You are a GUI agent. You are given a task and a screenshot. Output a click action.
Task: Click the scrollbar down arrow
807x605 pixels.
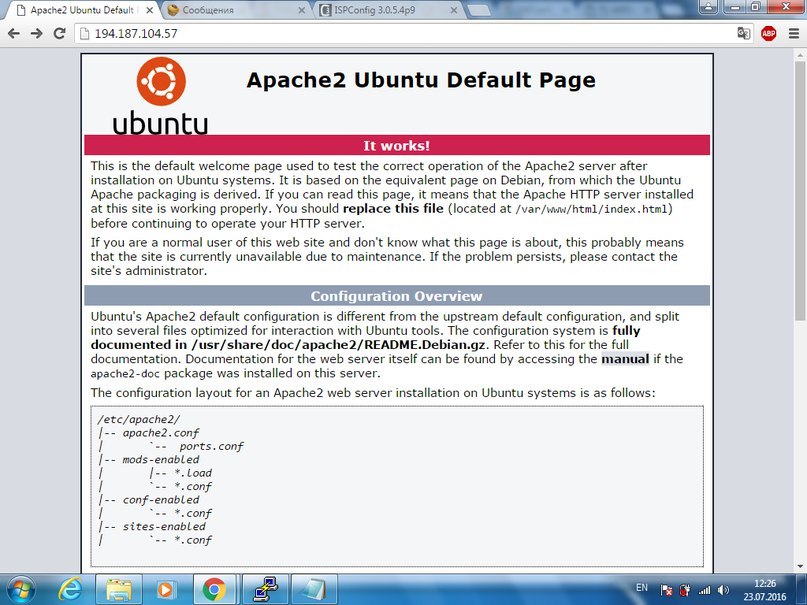click(800, 566)
